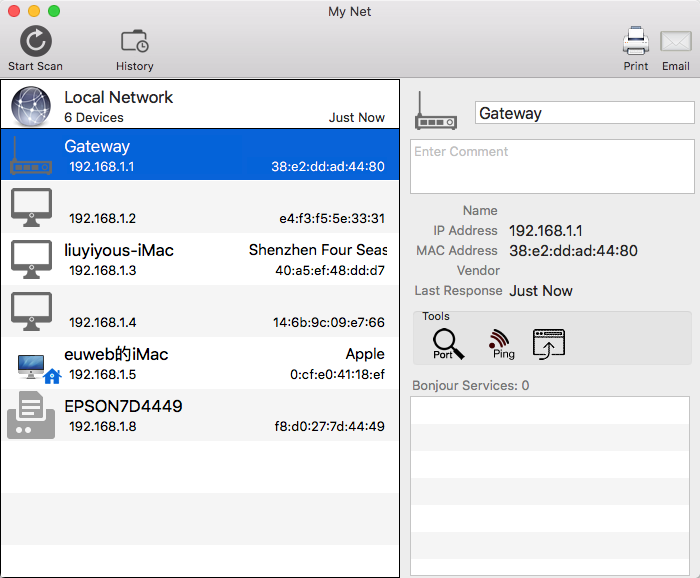Click the Email envelope icon
The width and height of the screenshot is (700, 578).
675,42
